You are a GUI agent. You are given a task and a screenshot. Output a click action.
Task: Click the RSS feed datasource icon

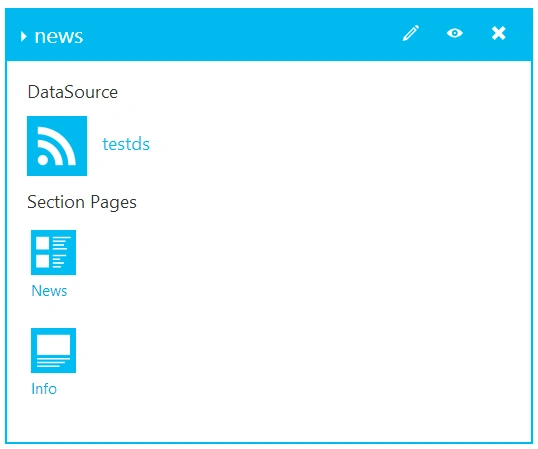pos(57,146)
